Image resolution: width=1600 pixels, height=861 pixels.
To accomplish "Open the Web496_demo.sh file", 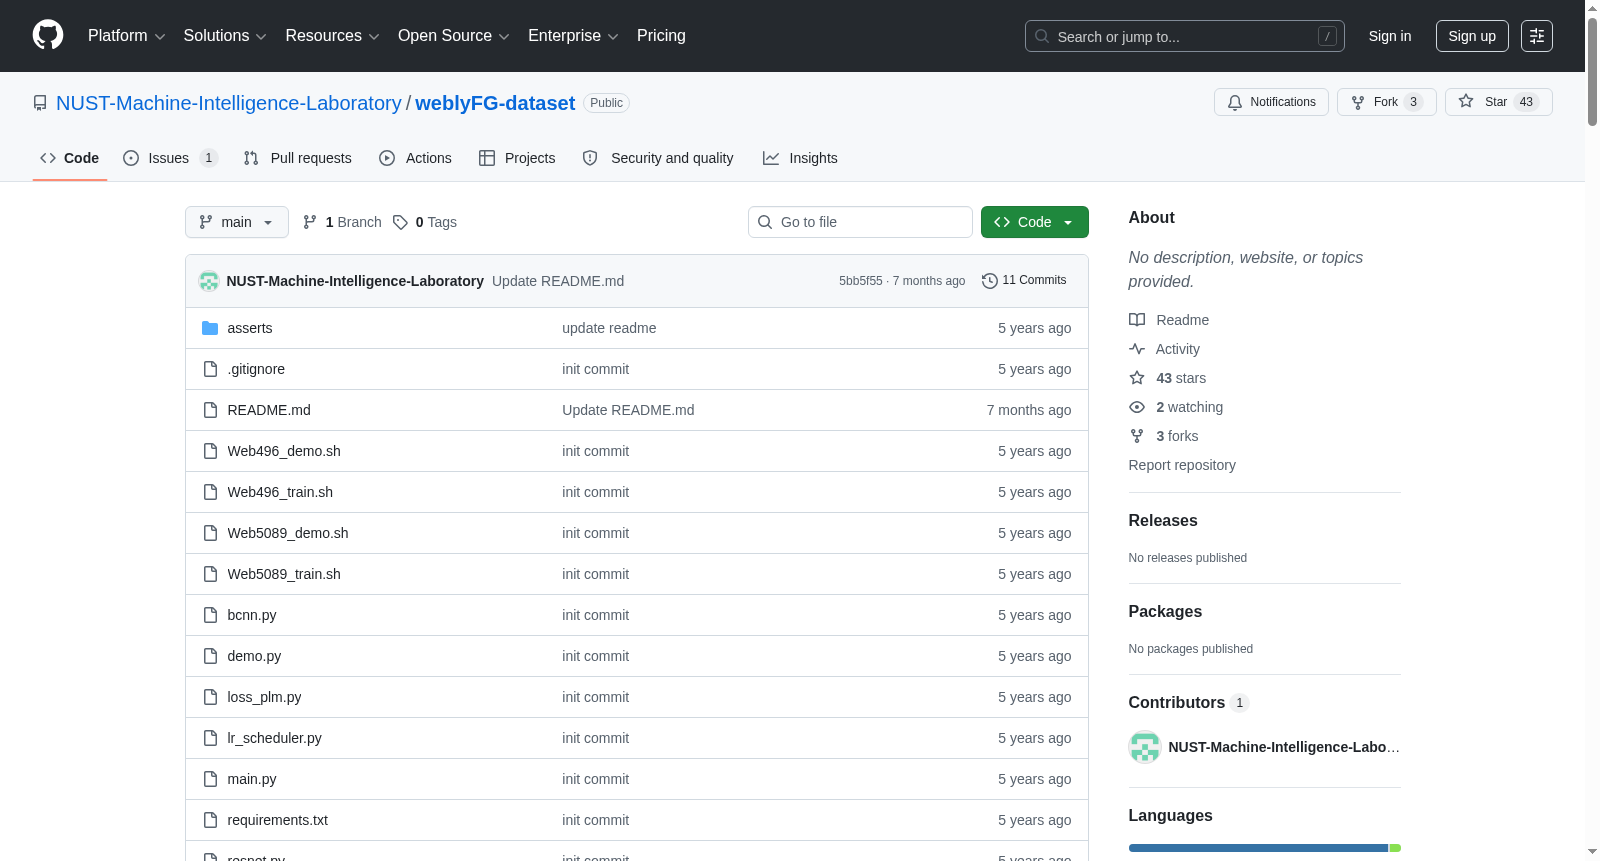I will 284,451.
